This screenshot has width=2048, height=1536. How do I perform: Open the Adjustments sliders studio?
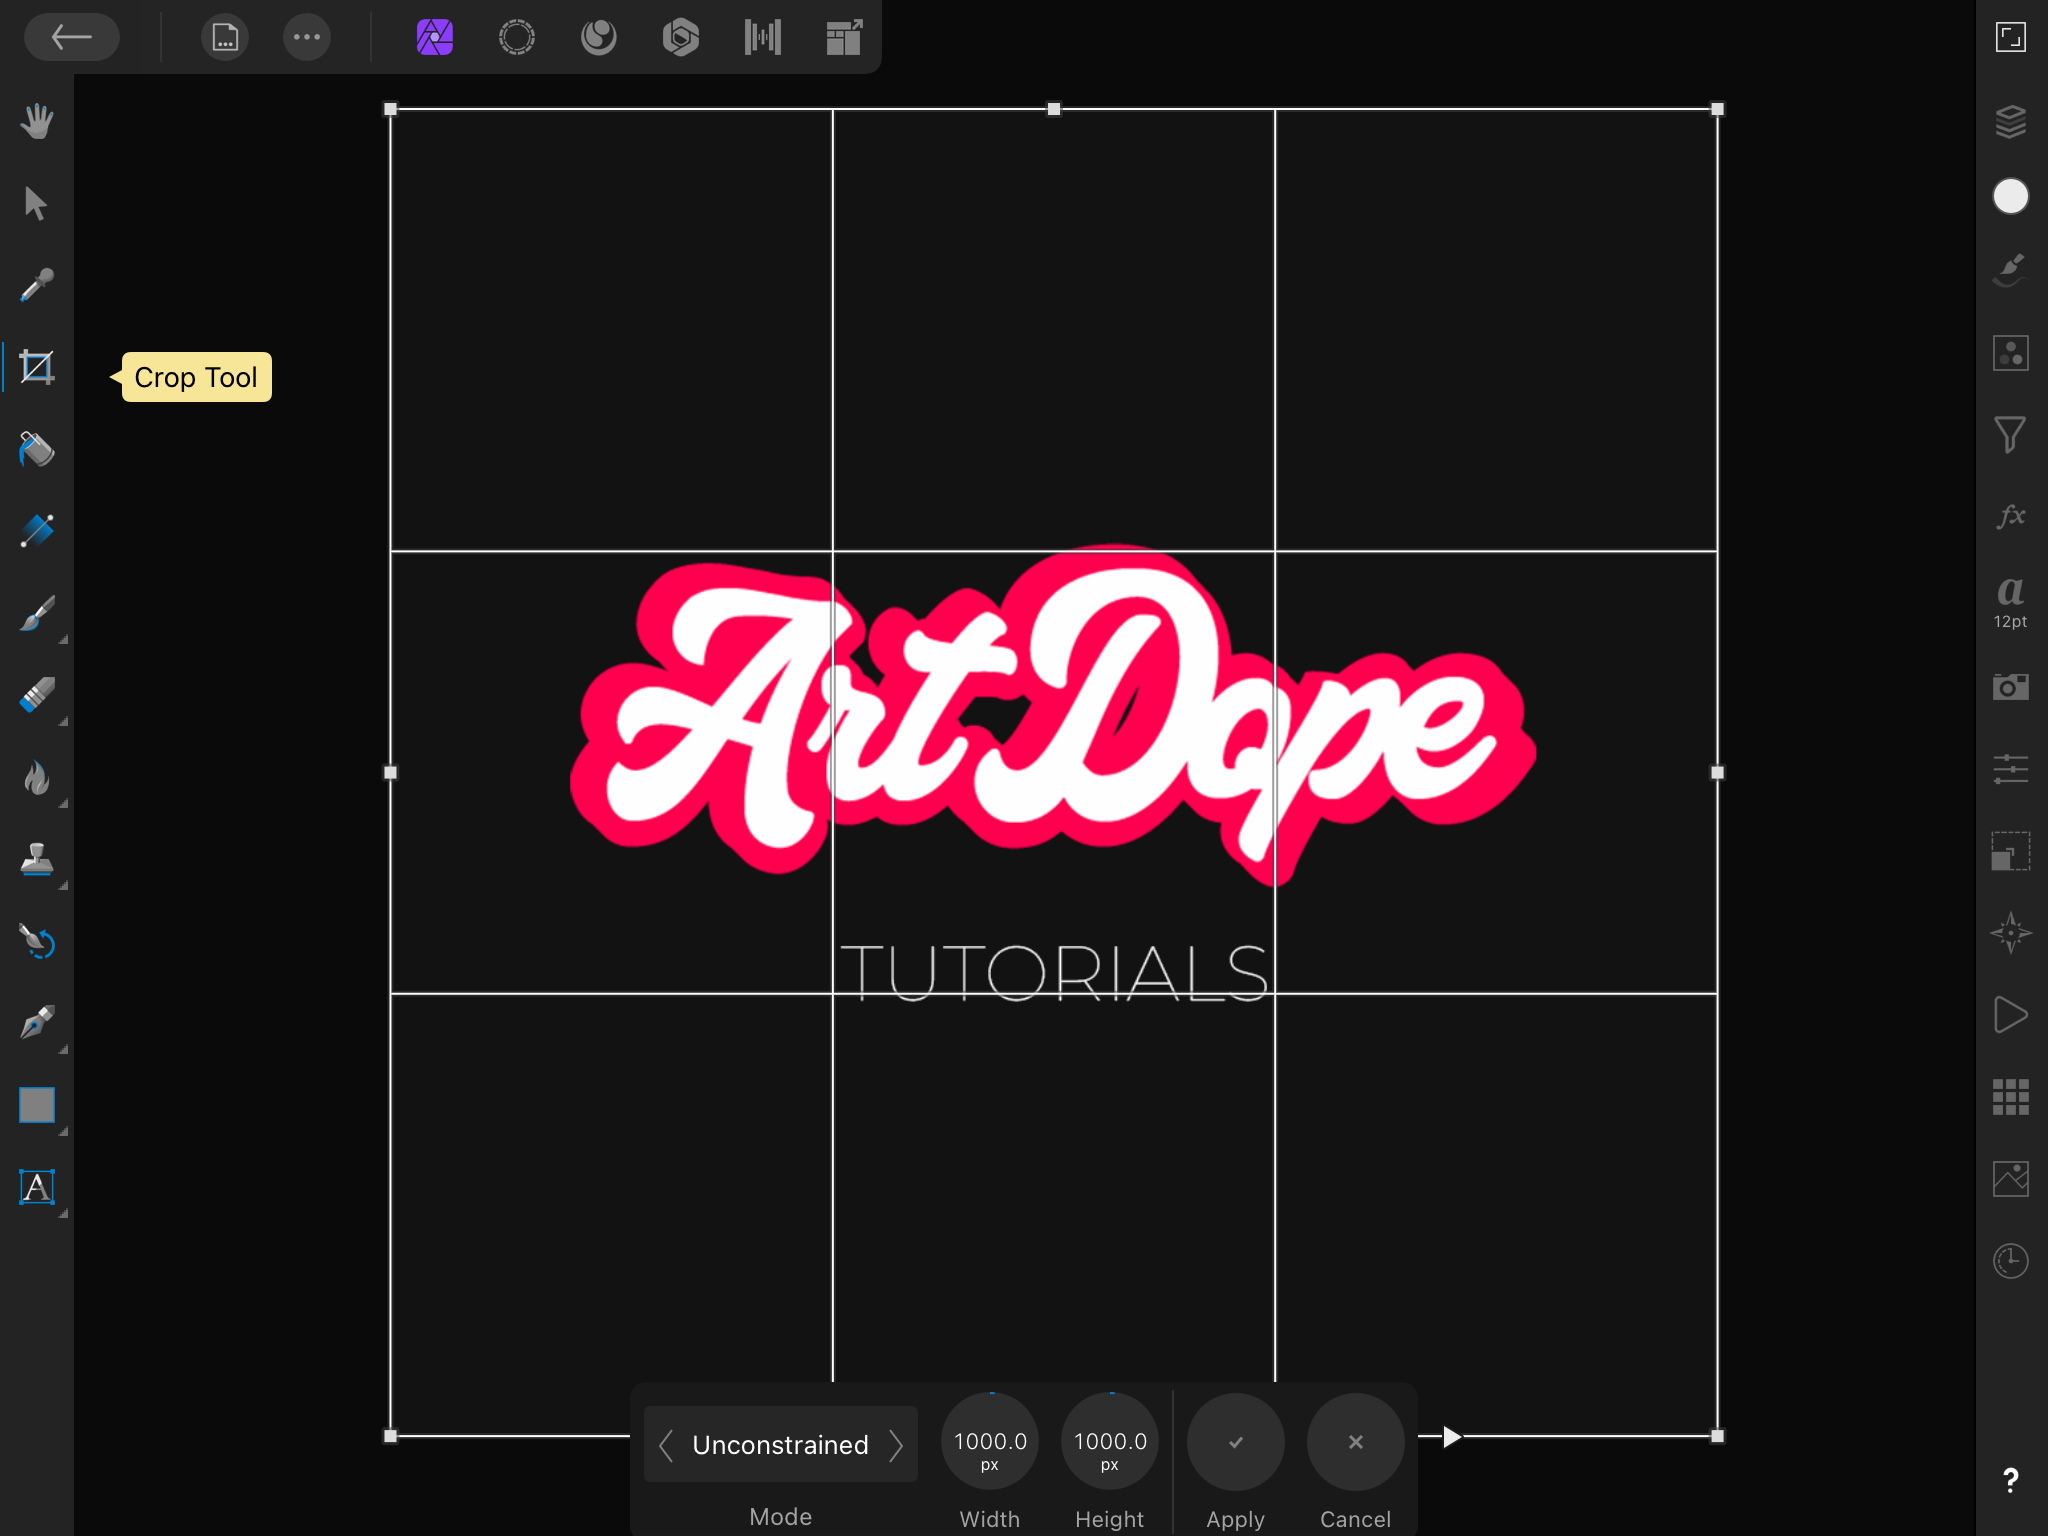click(x=2011, y=769)
